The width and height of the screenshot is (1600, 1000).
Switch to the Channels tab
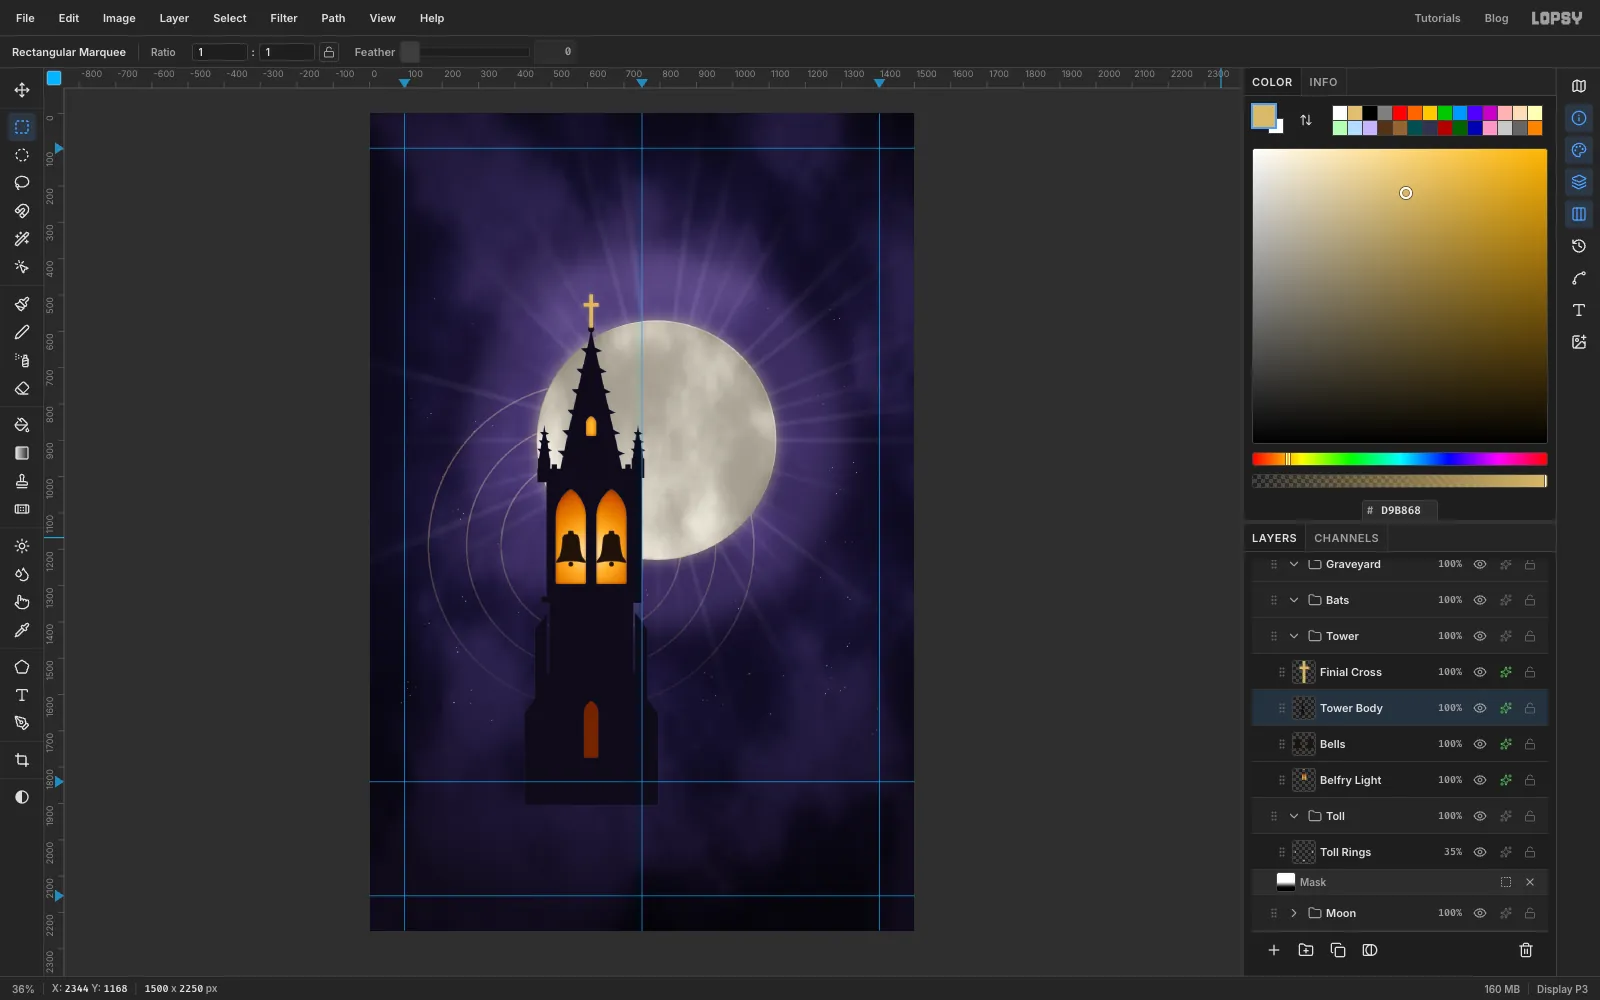(1346, 538)
